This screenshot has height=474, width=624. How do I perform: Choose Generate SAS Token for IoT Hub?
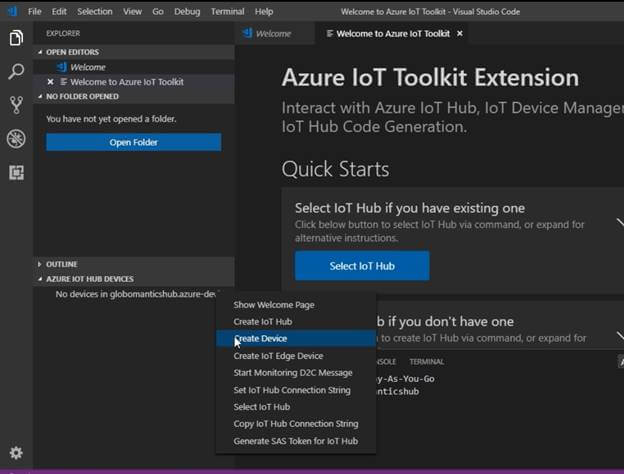coord(296,441)
